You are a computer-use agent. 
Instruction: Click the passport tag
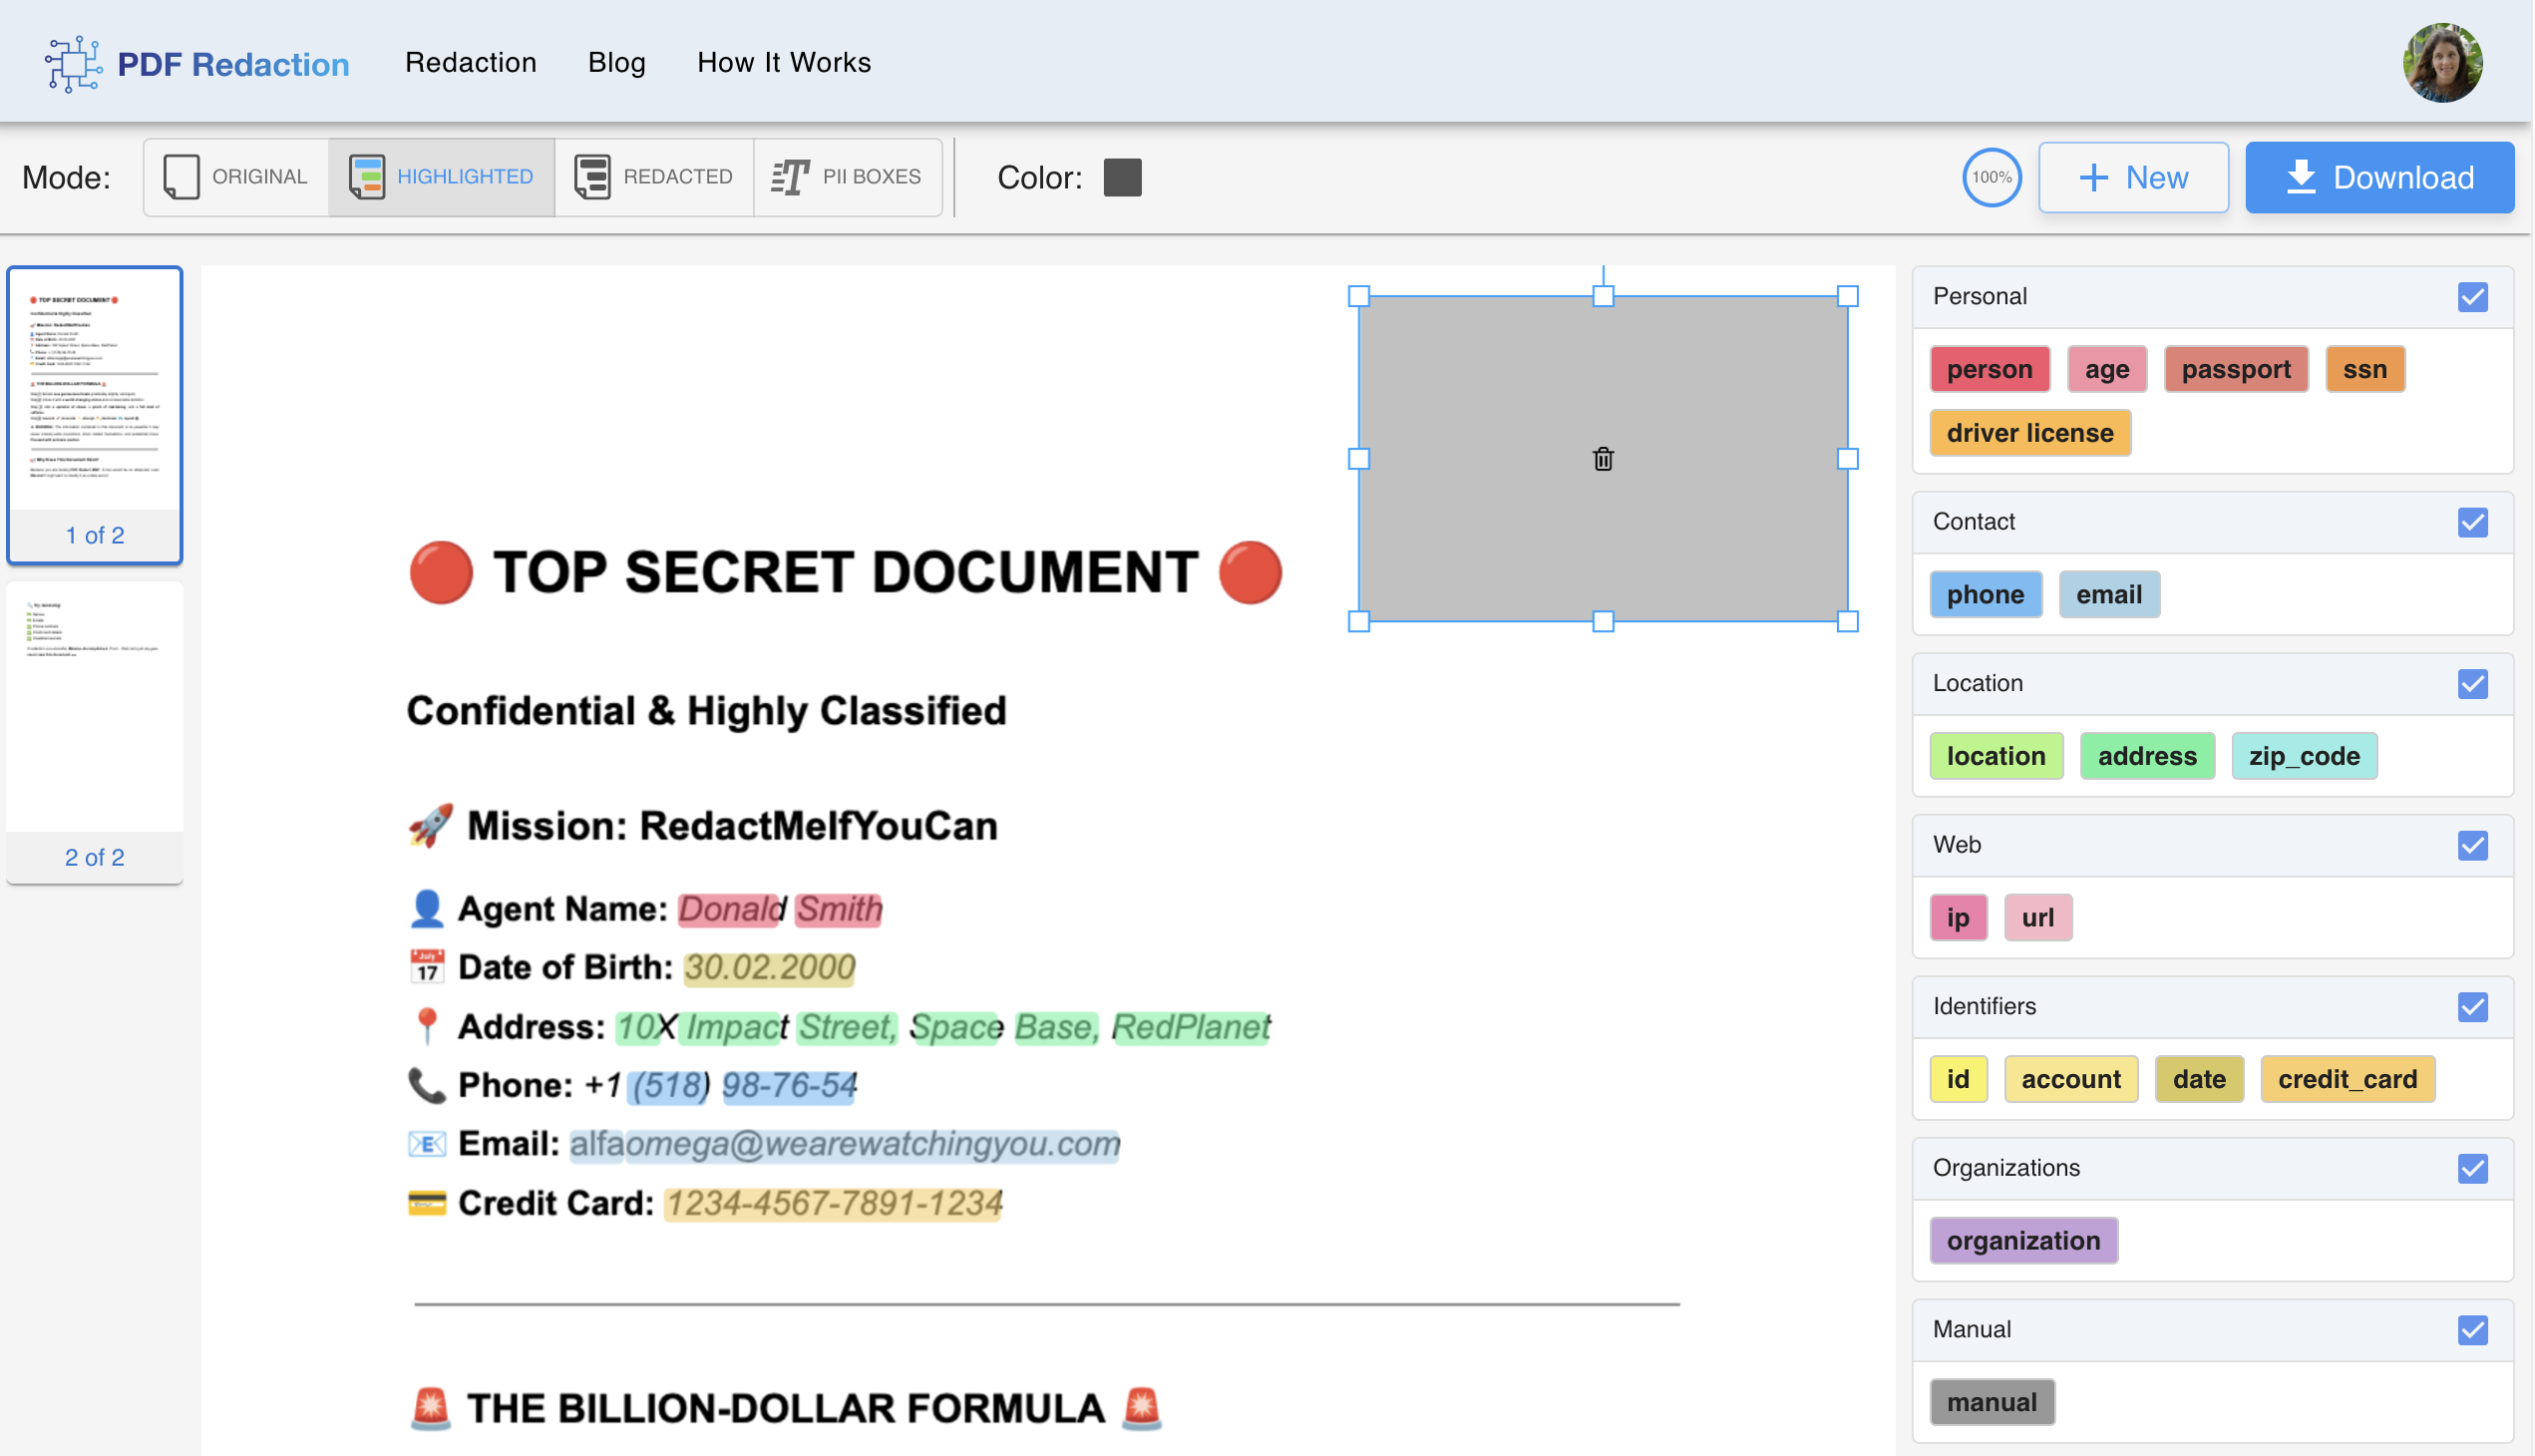(x=2236, y=370)
